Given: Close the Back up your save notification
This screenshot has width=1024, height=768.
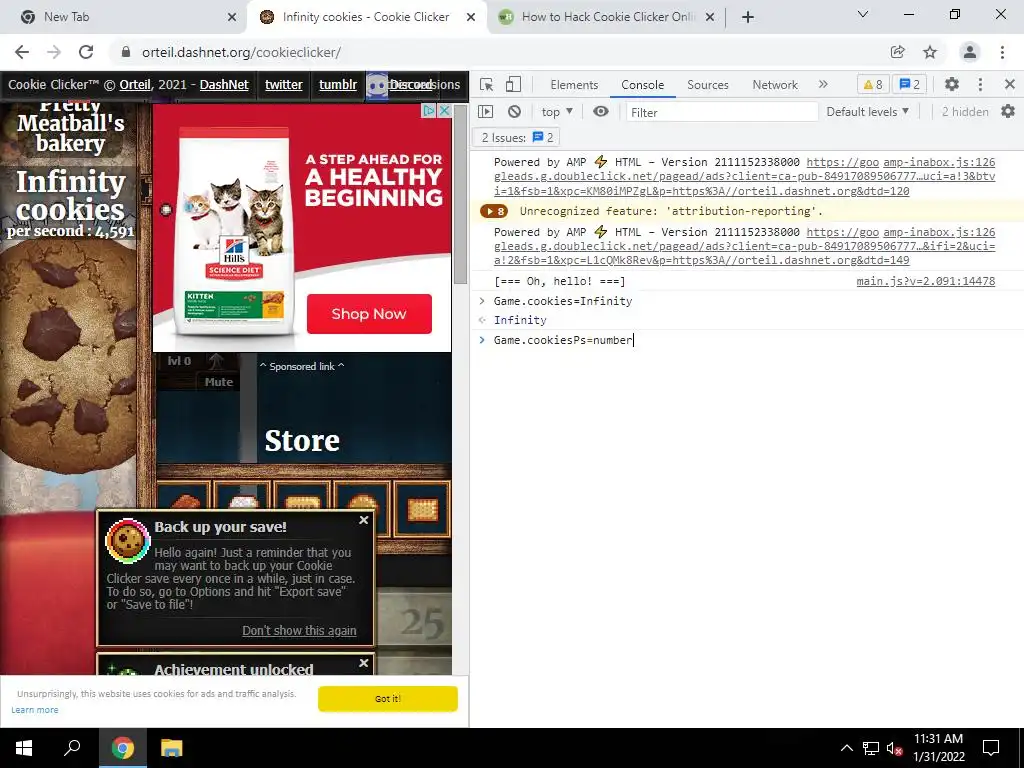Looking at the screenshot, I should pyautogui.click(x=364, y=520).
